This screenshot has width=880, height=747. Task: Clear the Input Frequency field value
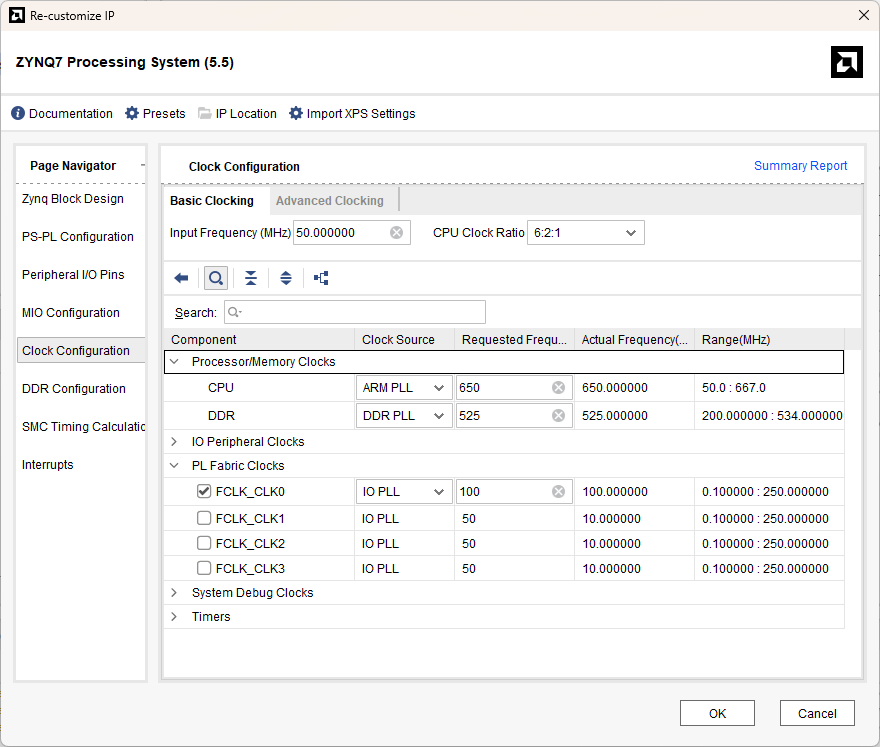[x=396, y=233]
